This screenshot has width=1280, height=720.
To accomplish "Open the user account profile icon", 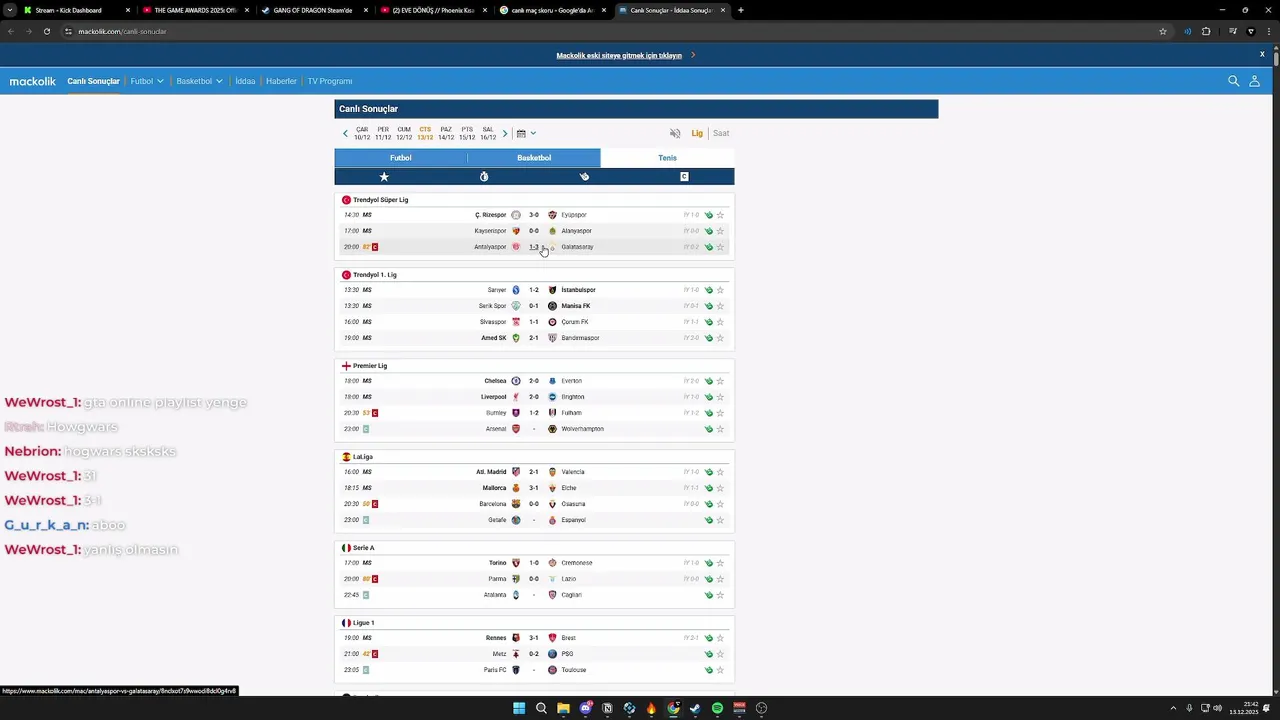I will (x=1254, y=81).
